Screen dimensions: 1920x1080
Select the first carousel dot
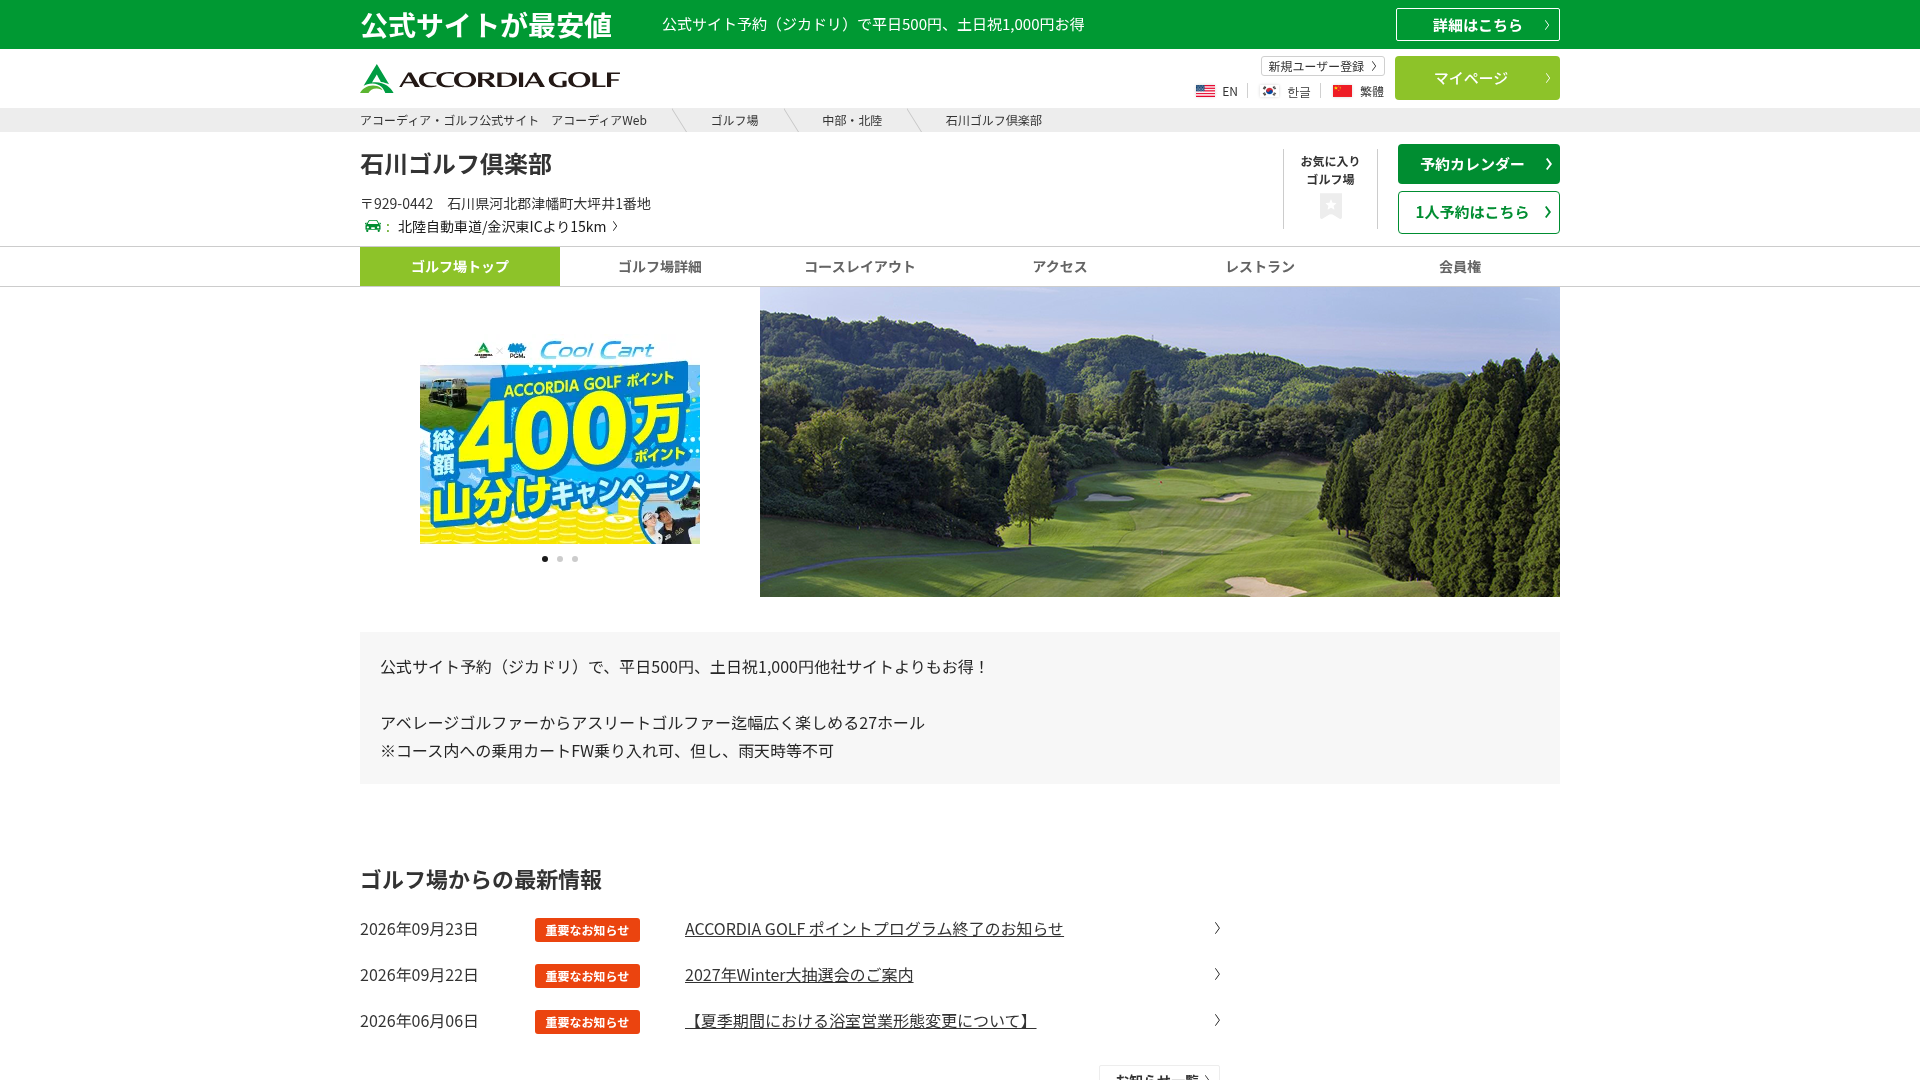[x=545, y=559]
